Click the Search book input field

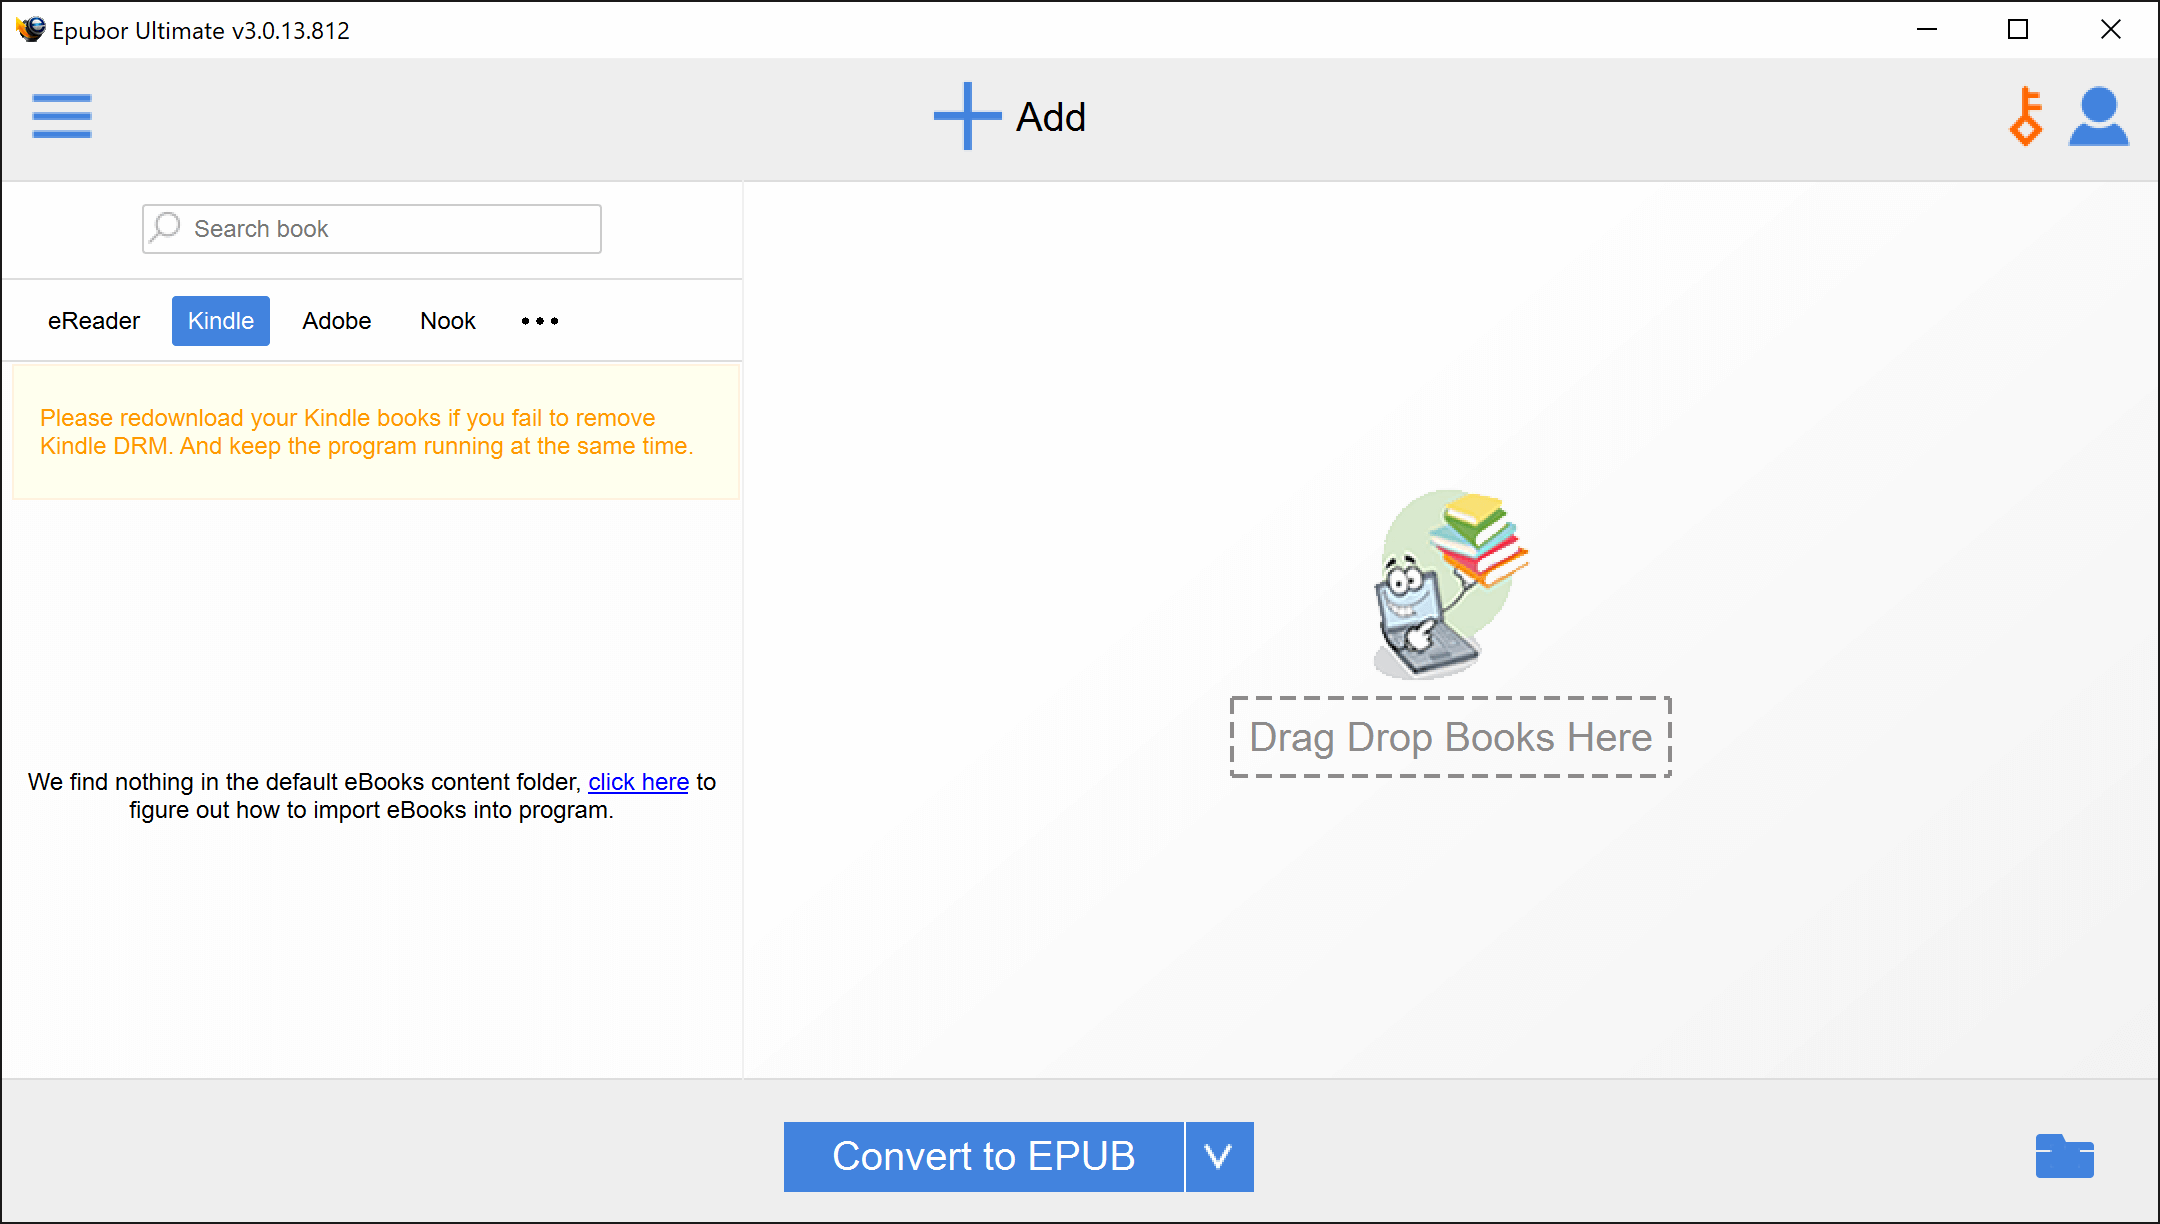coord(371,228)
